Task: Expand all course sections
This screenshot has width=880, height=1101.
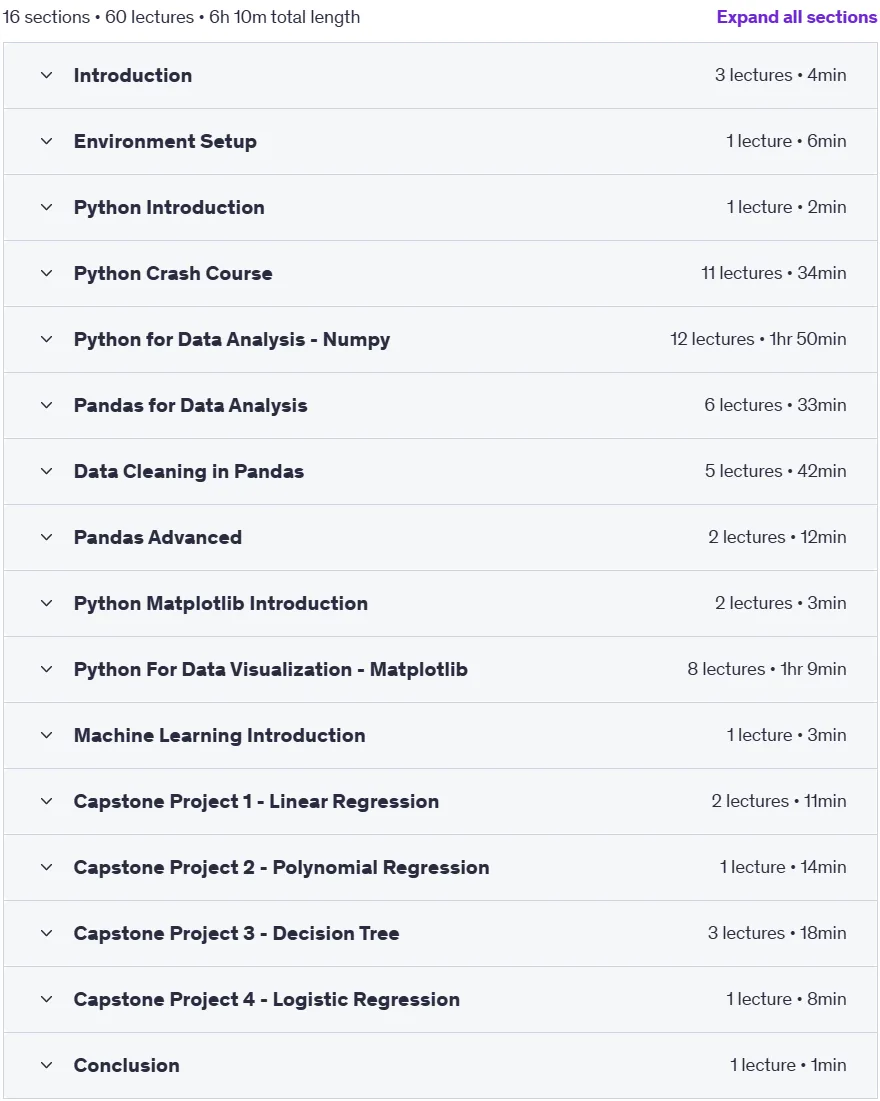Action: coord(796,17)
